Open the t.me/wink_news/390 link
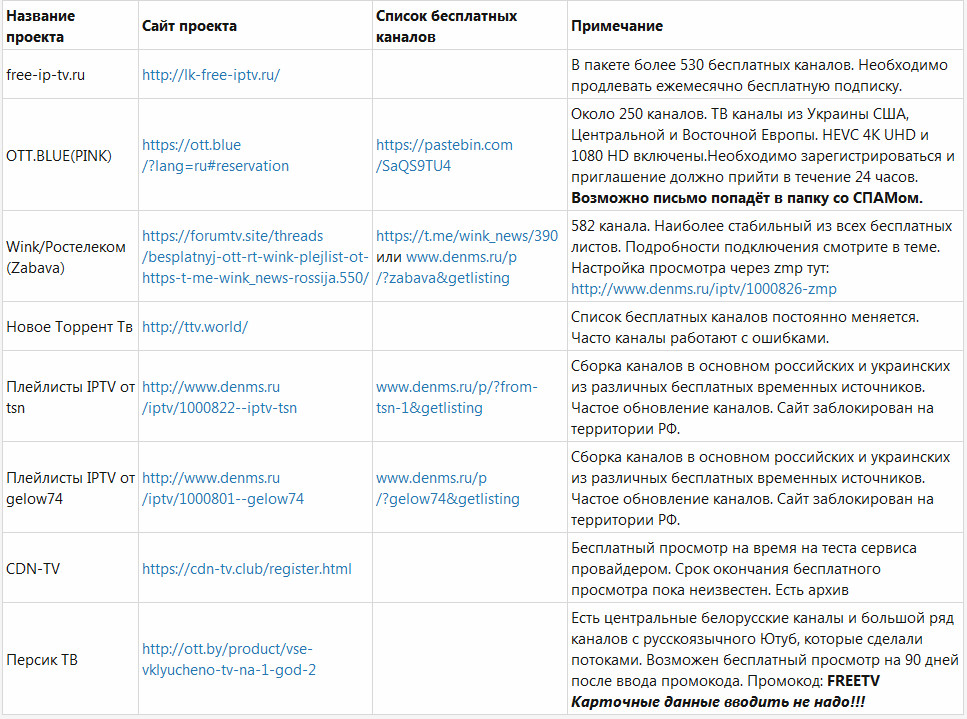The height and width of the screenshot is (719, 967). pos(467,236)
